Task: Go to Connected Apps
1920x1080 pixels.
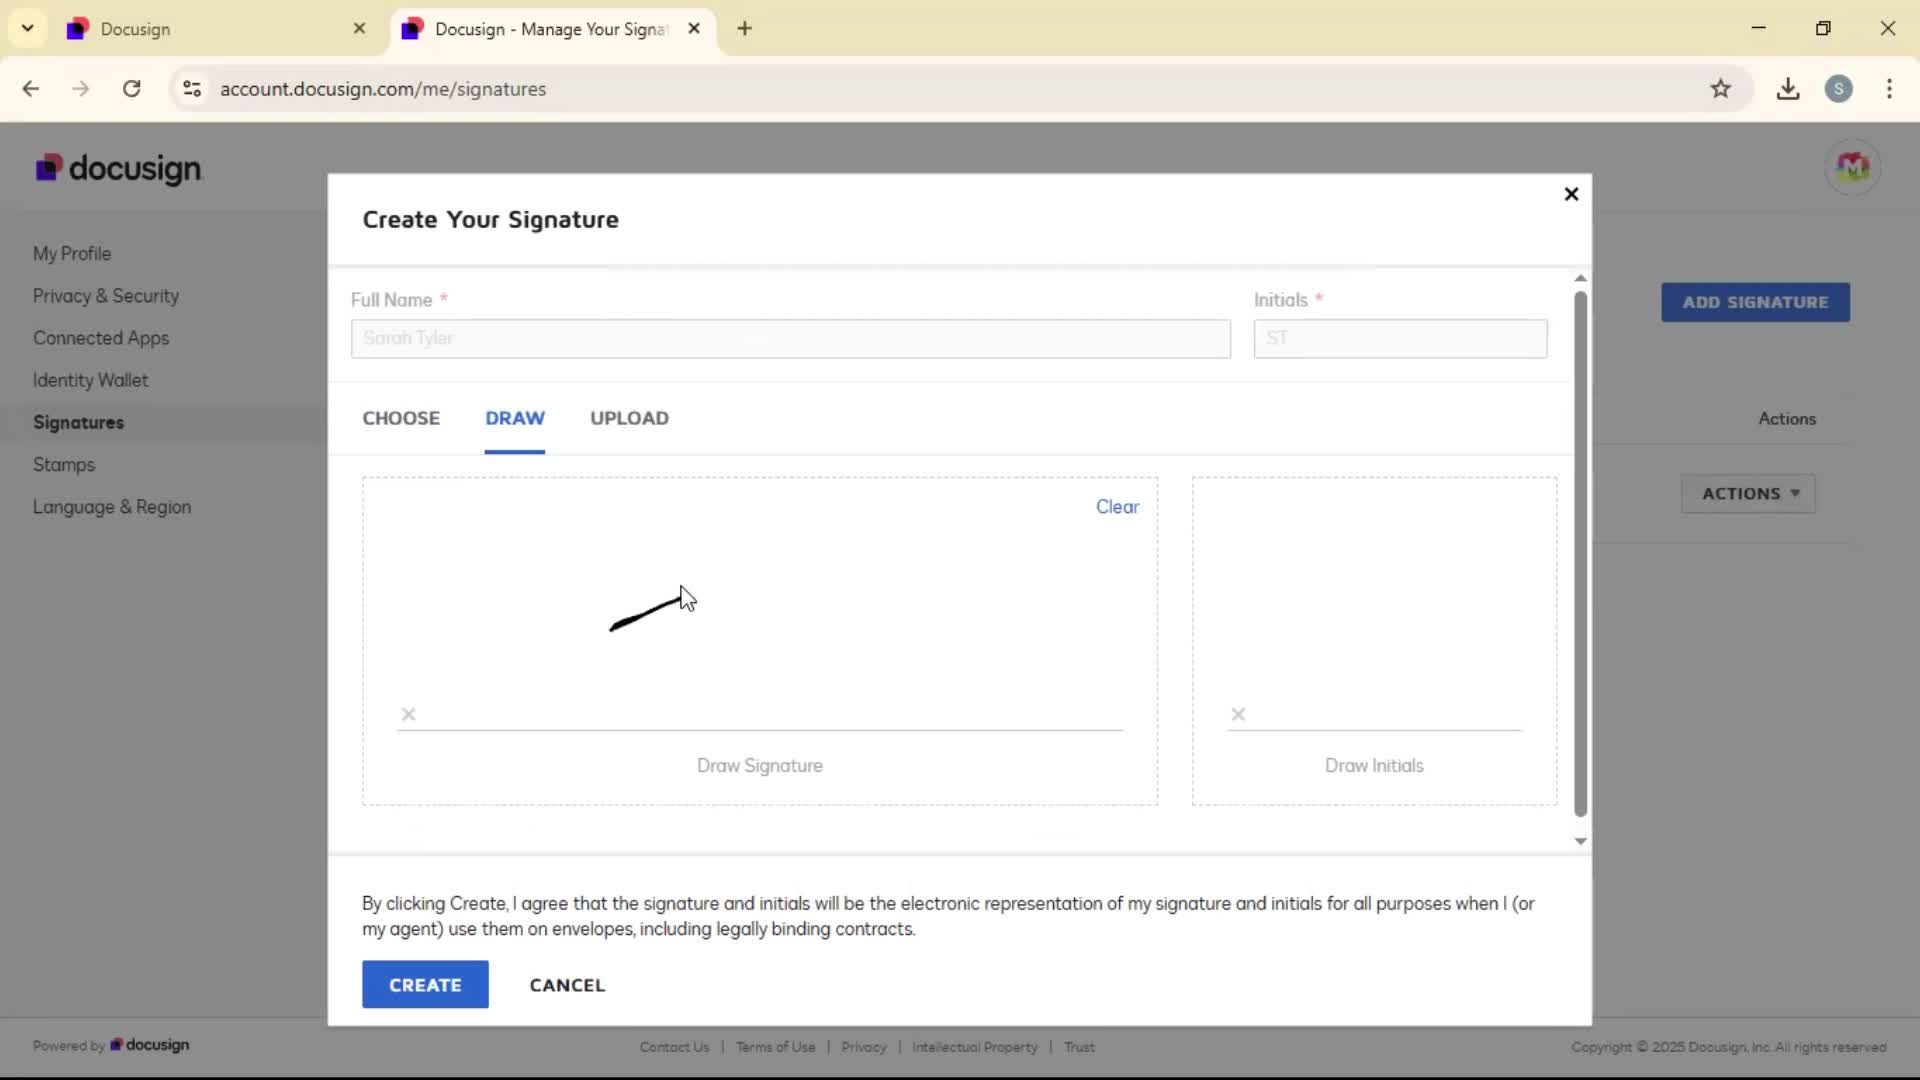Action: point(101,338)
